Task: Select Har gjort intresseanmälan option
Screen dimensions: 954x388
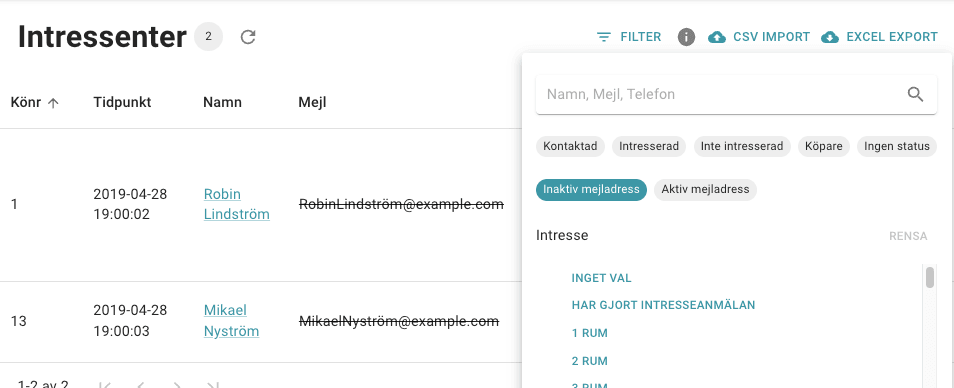Action: point(663,305)
